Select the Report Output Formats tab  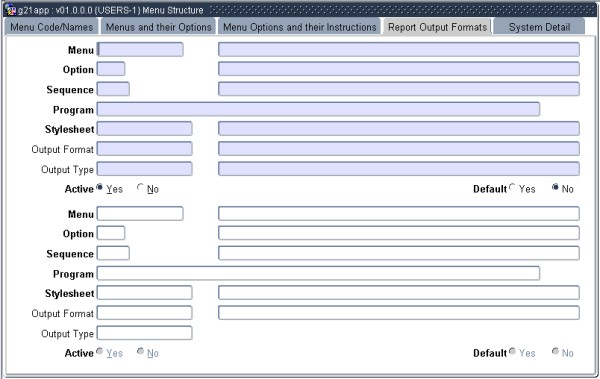[437, 27]
